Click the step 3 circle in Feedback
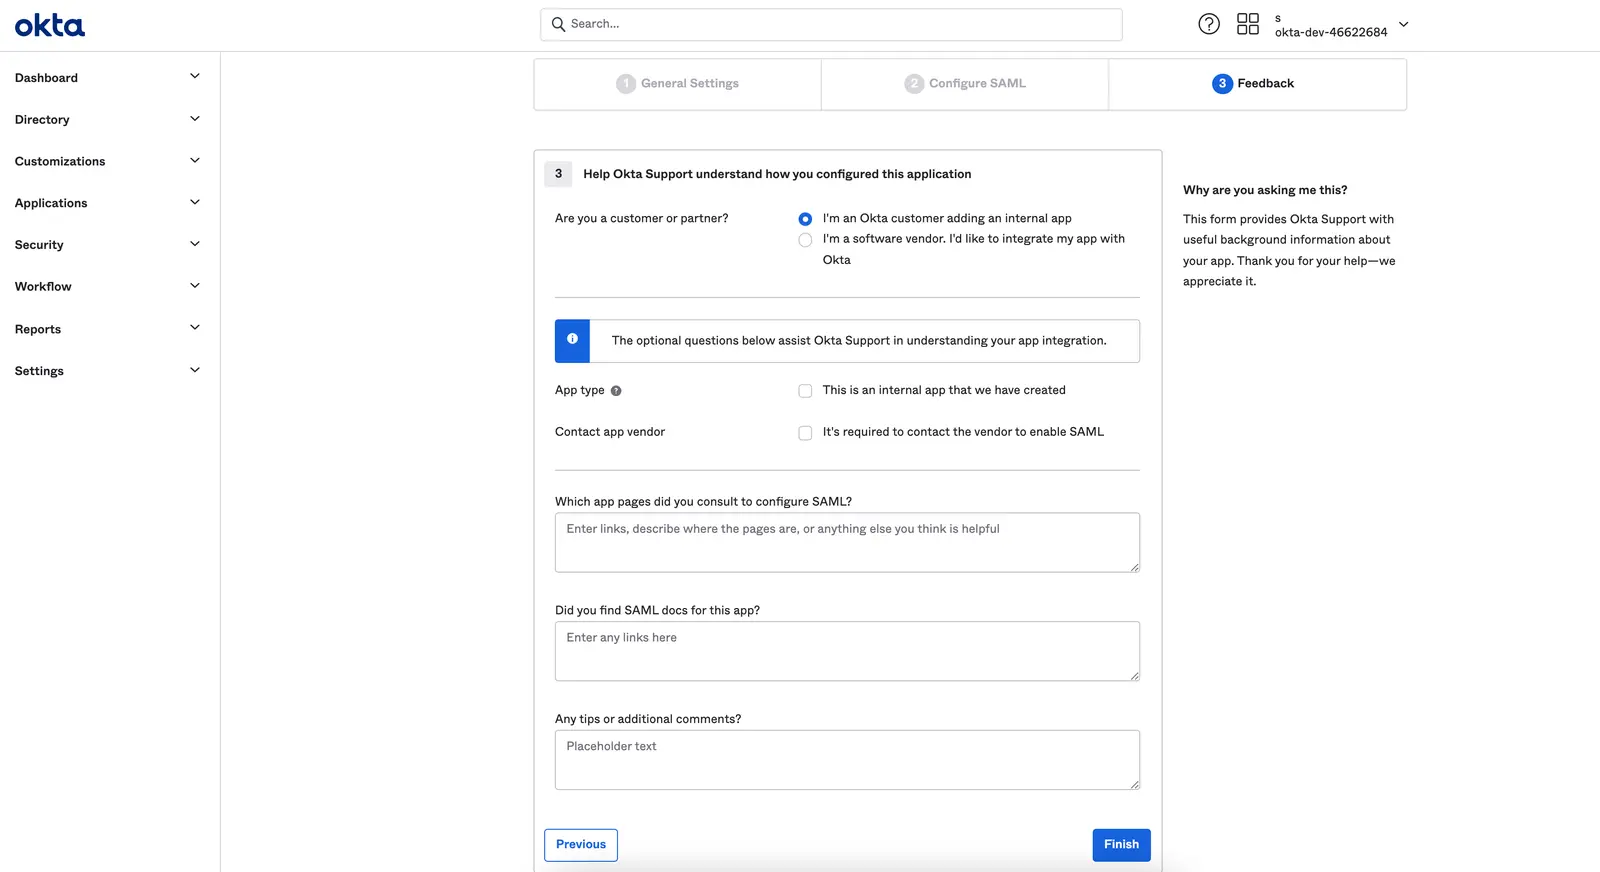Viewport: 1600px width, 872px height. 1222,84
